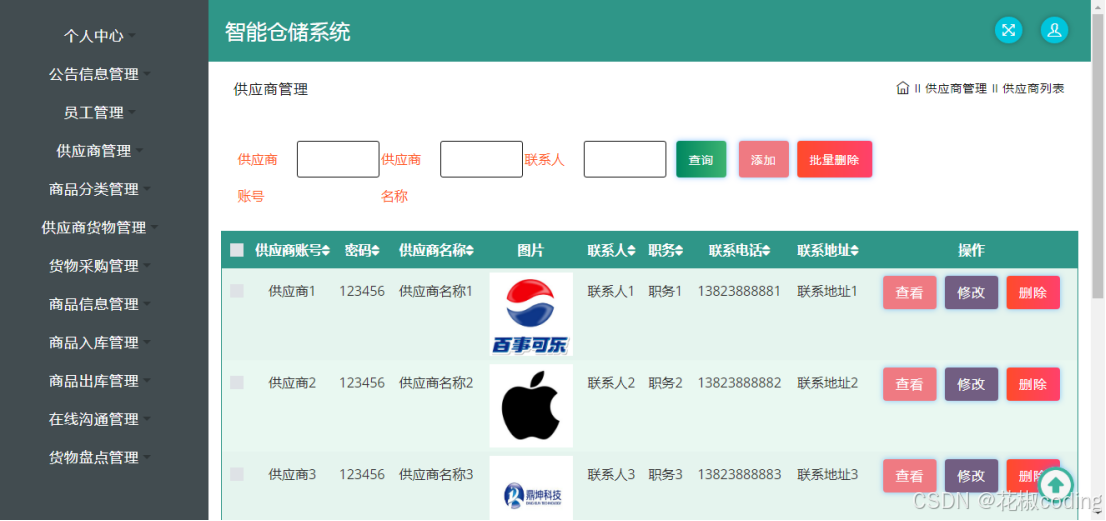Sort by 联系电话 column arrows
Viewport: 1106px width, 521px height.
coord(766,251)
